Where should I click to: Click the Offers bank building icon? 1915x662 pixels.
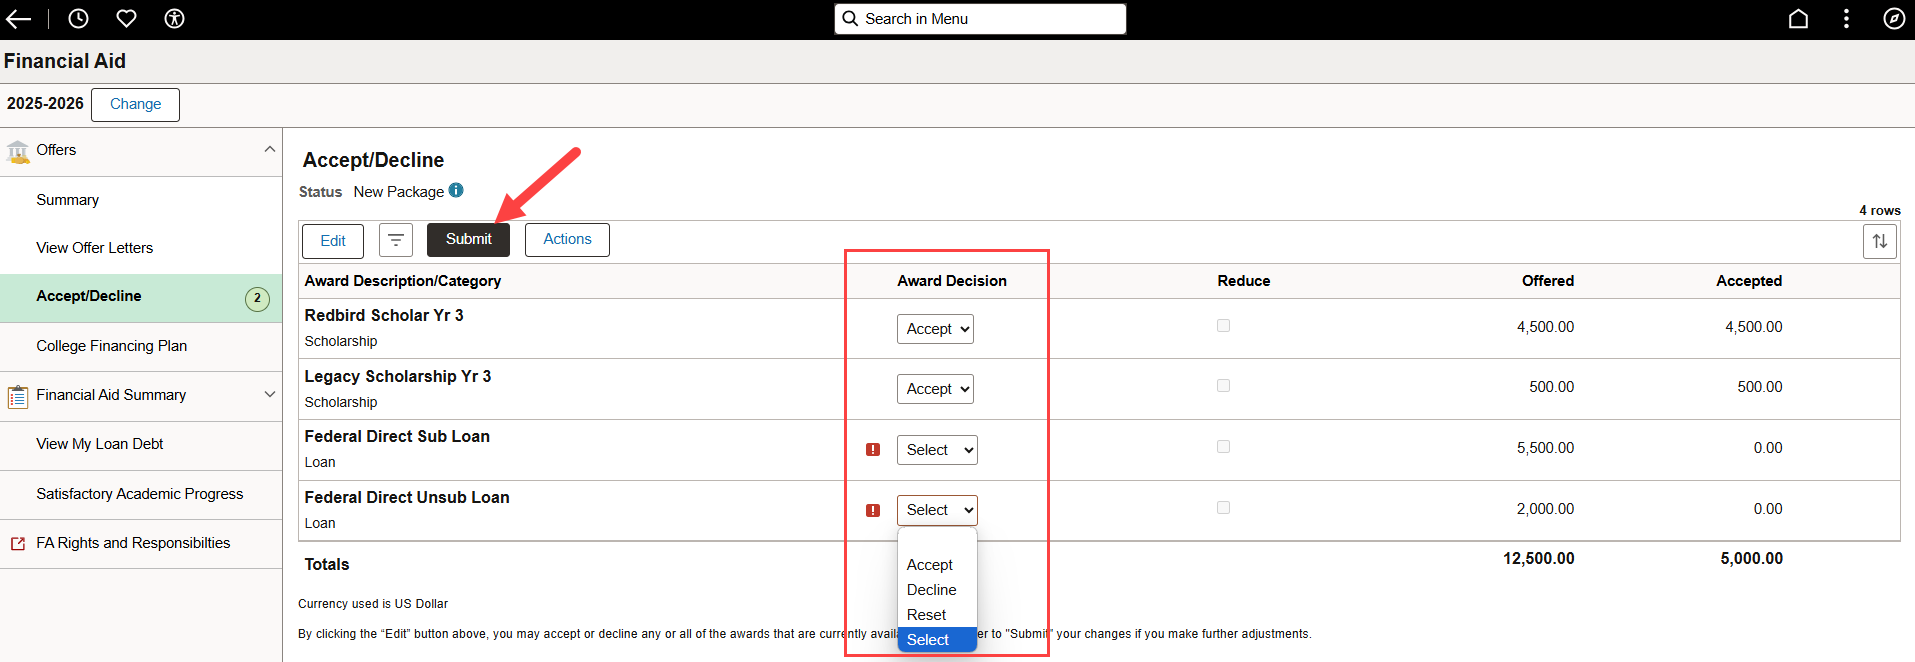point(18,152)
